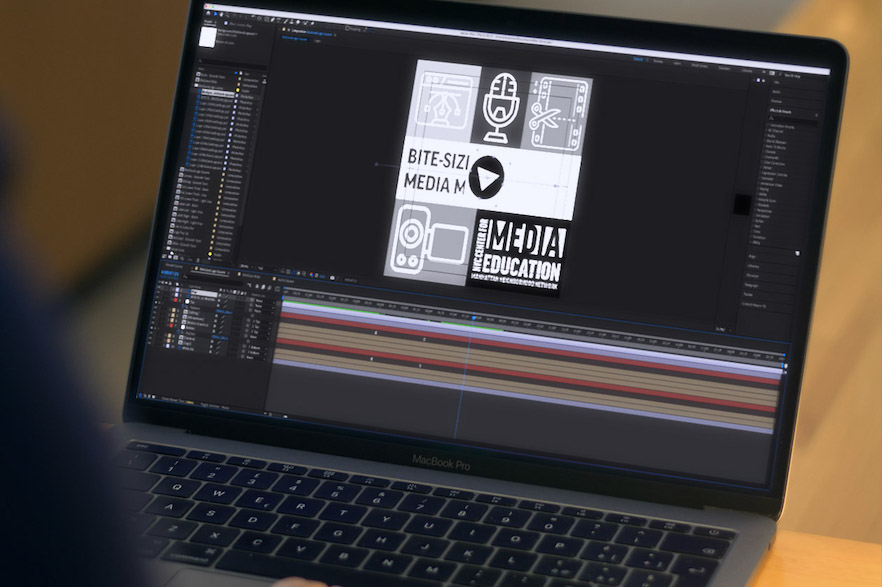This screenshot has height=587, width=882.
Task: Click the play button overlay on composition
Action: (487, 177)
